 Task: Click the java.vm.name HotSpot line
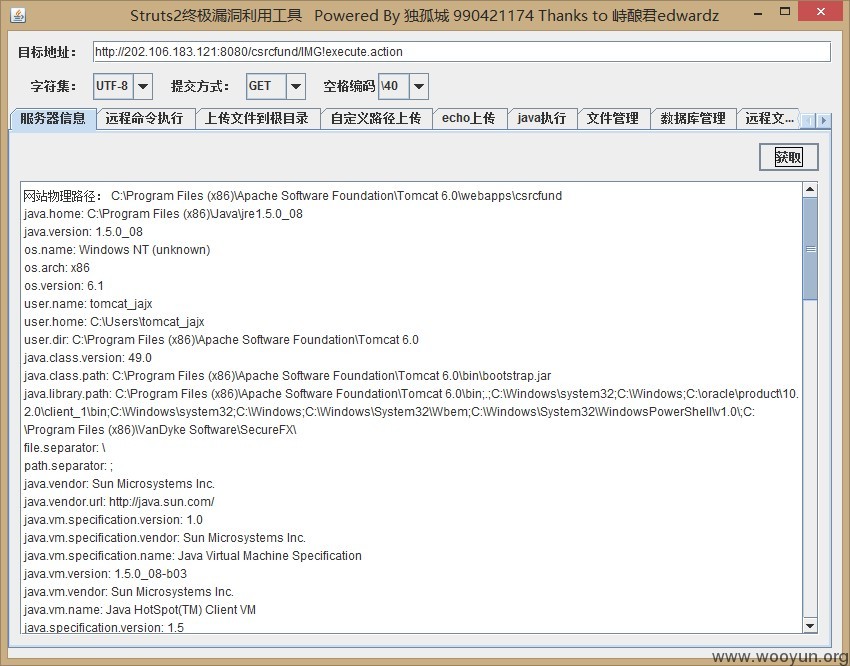pyautogui.click(x=140, y=610)
